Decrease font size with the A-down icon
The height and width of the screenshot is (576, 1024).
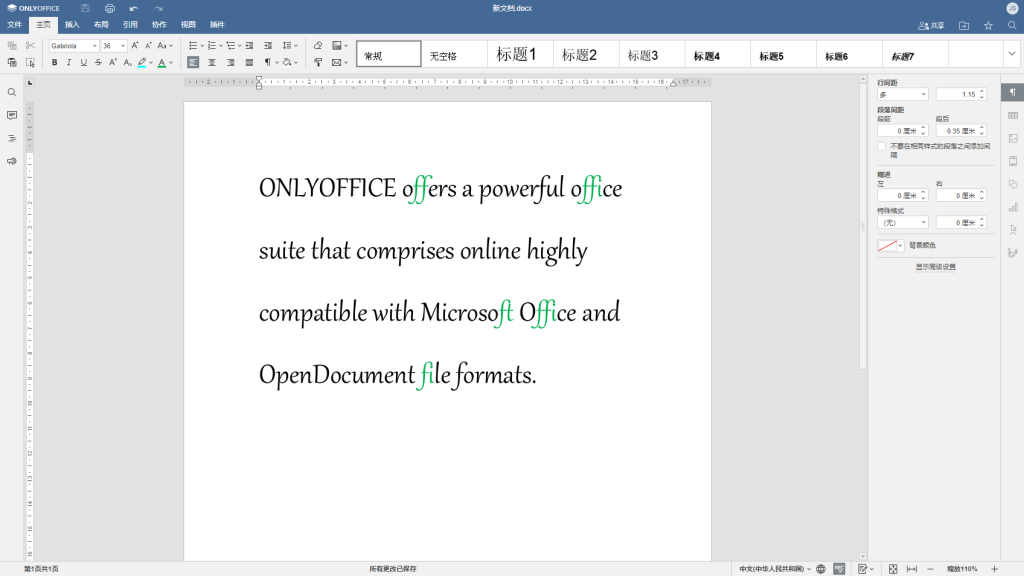pos(148,46)
